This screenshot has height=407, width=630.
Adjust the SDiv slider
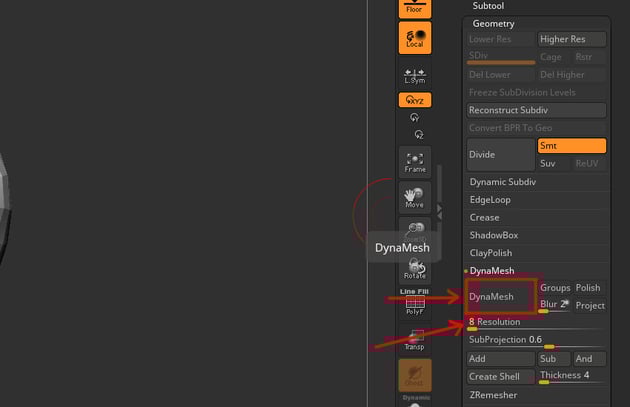(x=501, y=57)
